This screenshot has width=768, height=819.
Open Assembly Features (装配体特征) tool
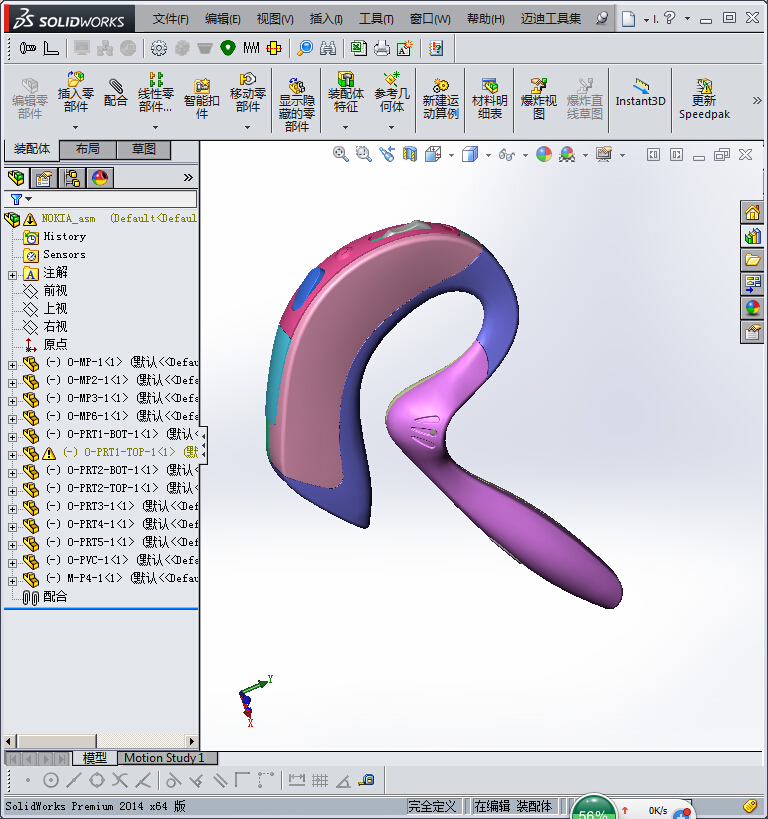click(346, 92)
